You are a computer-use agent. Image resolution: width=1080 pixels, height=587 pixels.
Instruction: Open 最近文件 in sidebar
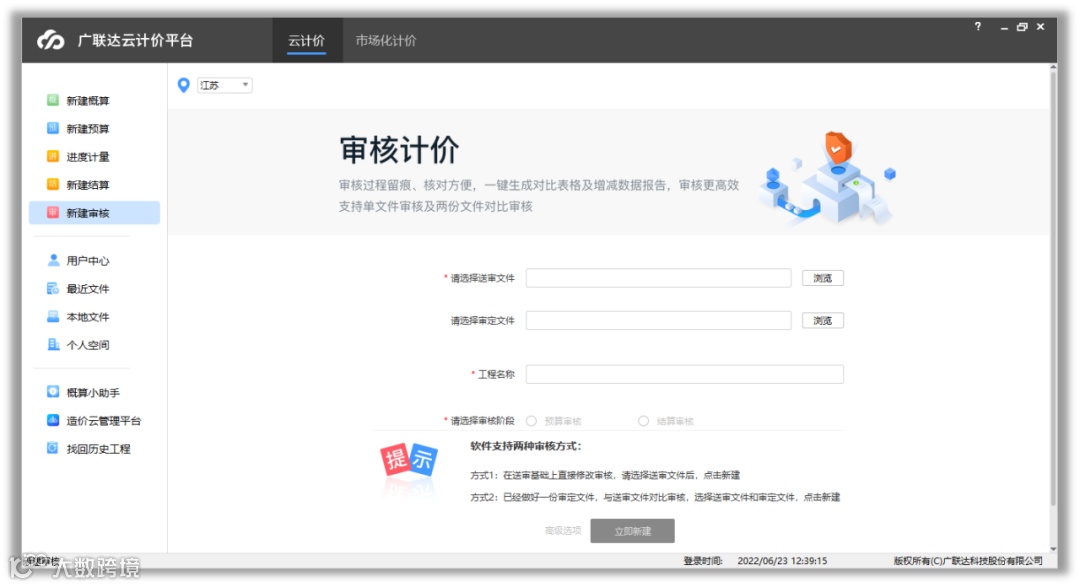coord(87,289)
